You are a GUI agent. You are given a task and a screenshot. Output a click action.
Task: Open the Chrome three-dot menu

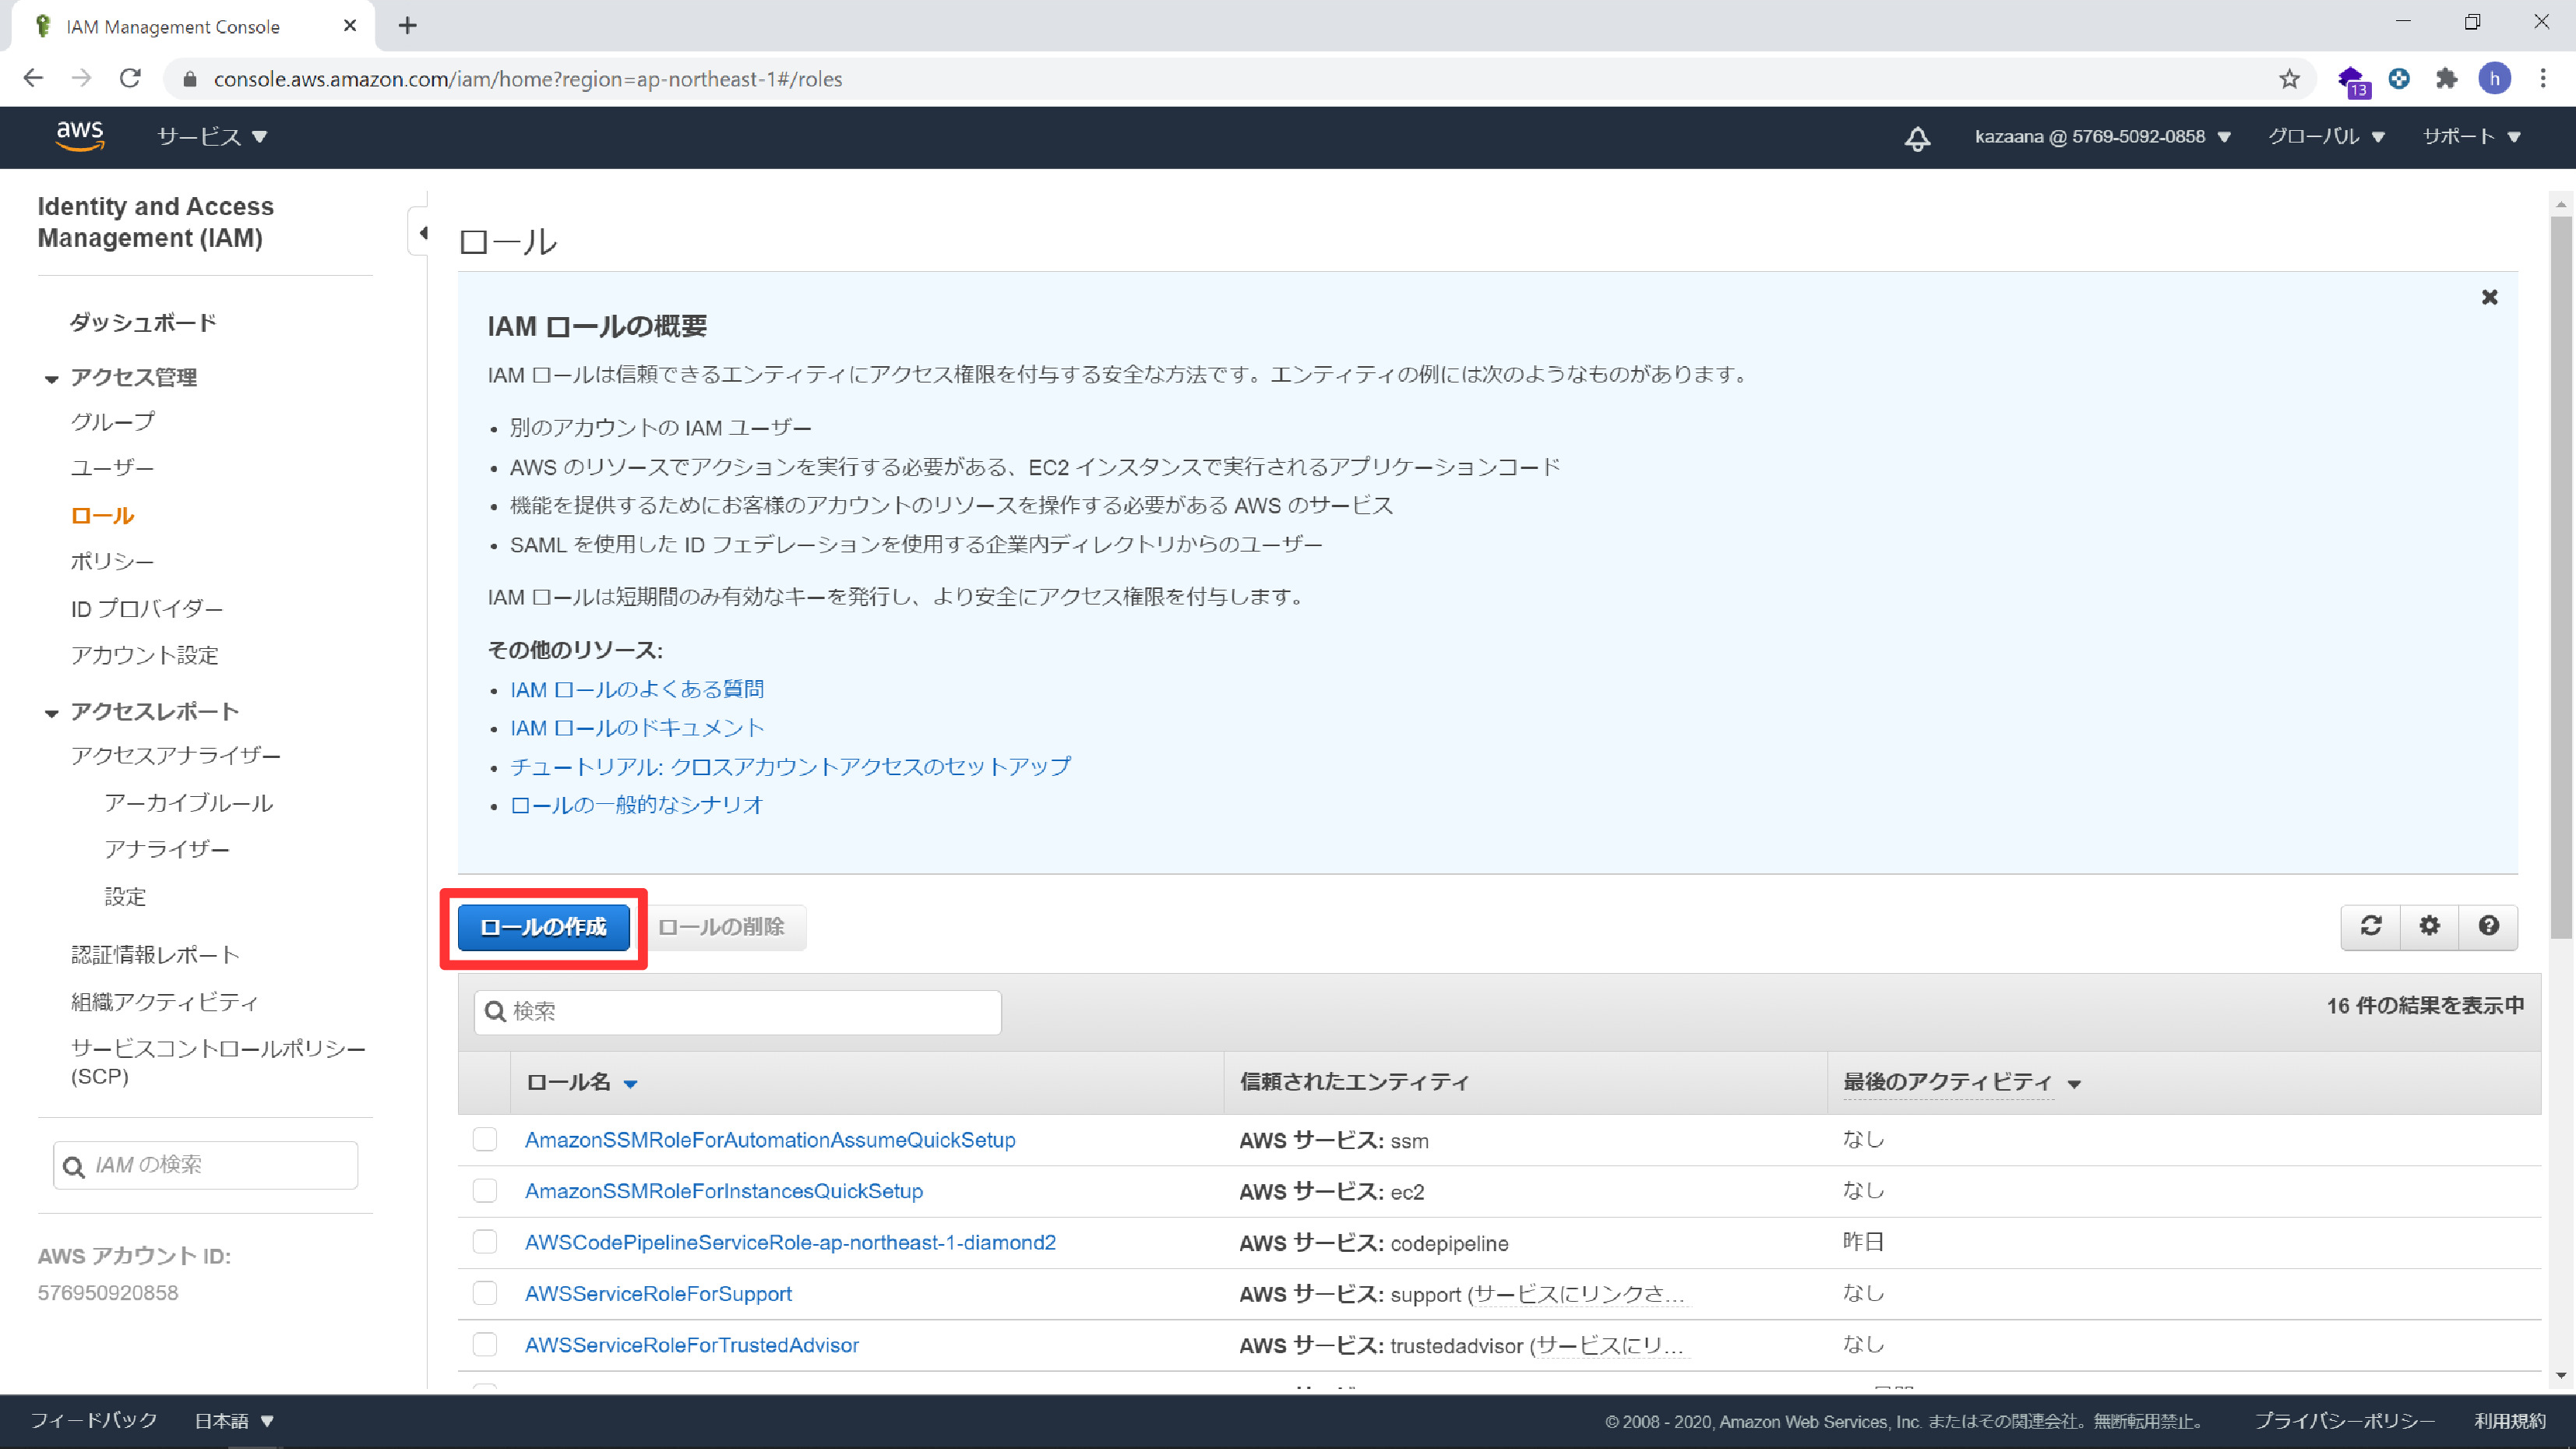pyautogui.click(x=2543, y=79)
